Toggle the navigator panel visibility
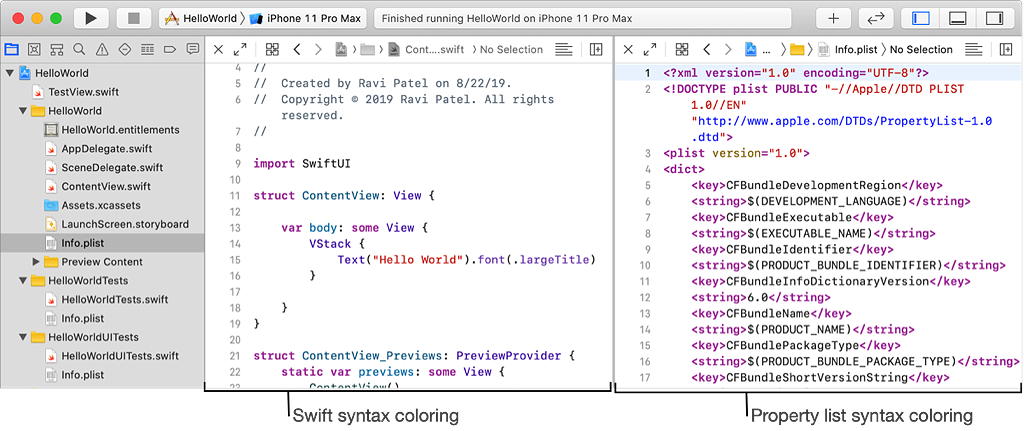The width and height of the screenshot is (1024, 431). tap(920, 18)
